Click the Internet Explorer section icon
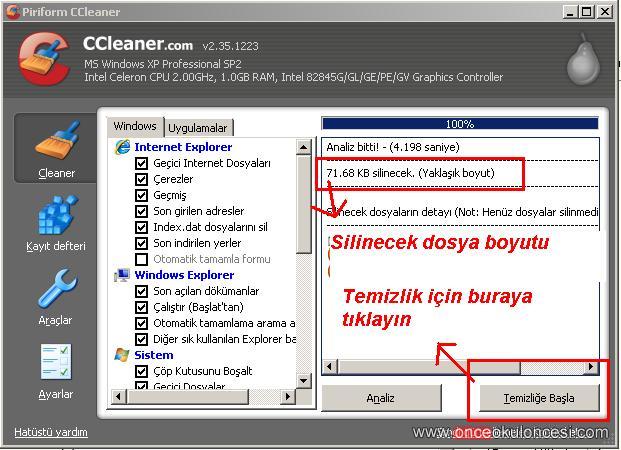 click(x=123, y=147)
